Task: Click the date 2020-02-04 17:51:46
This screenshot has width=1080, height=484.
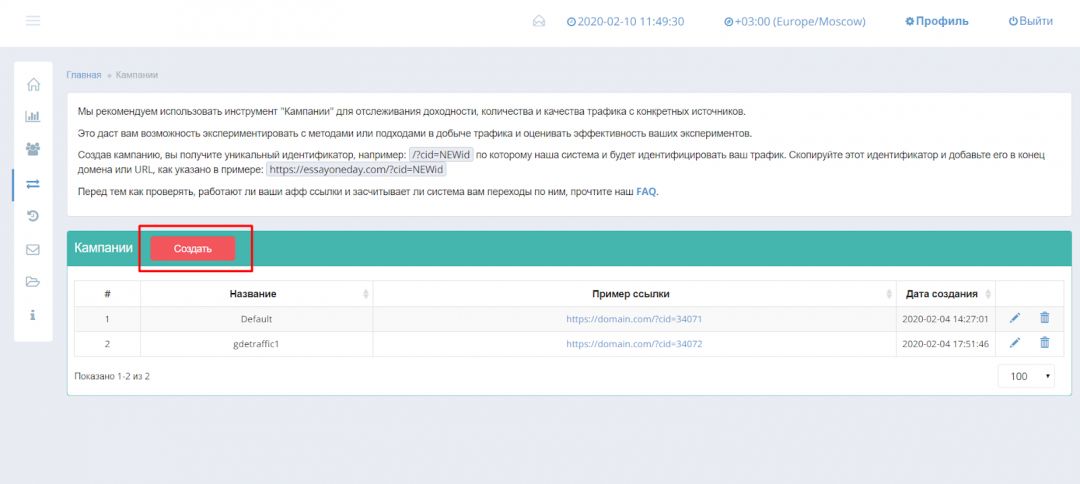Action: [945, 344]
